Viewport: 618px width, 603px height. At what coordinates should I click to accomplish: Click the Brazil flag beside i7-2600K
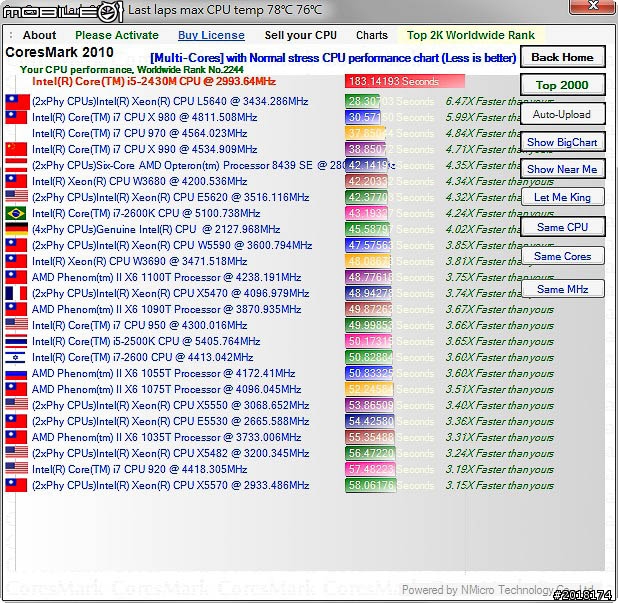[16, 213]
